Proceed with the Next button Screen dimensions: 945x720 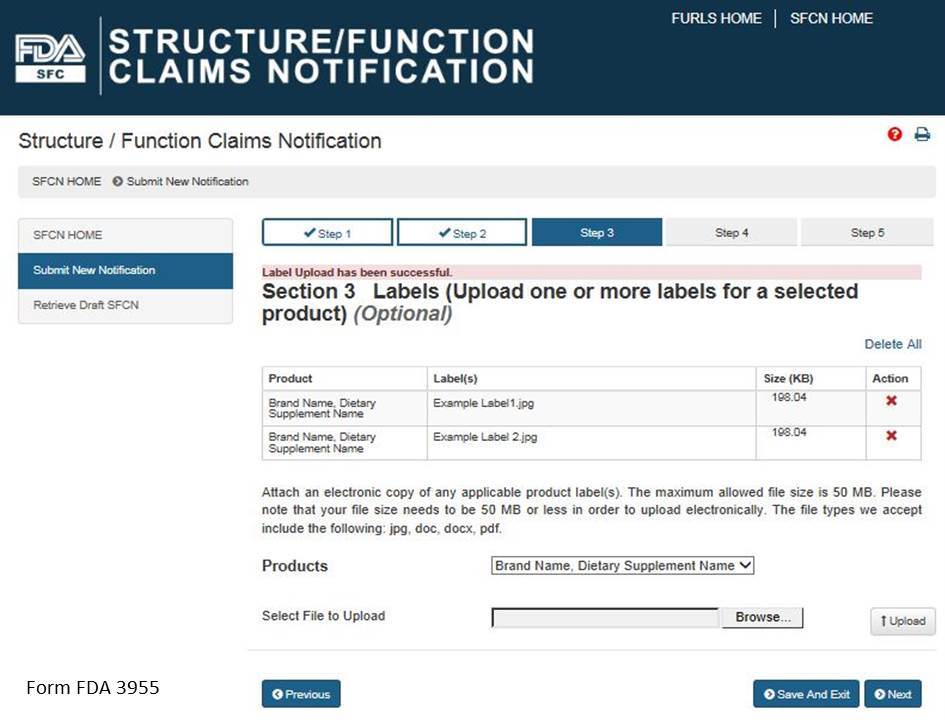(x=893, y=694)
